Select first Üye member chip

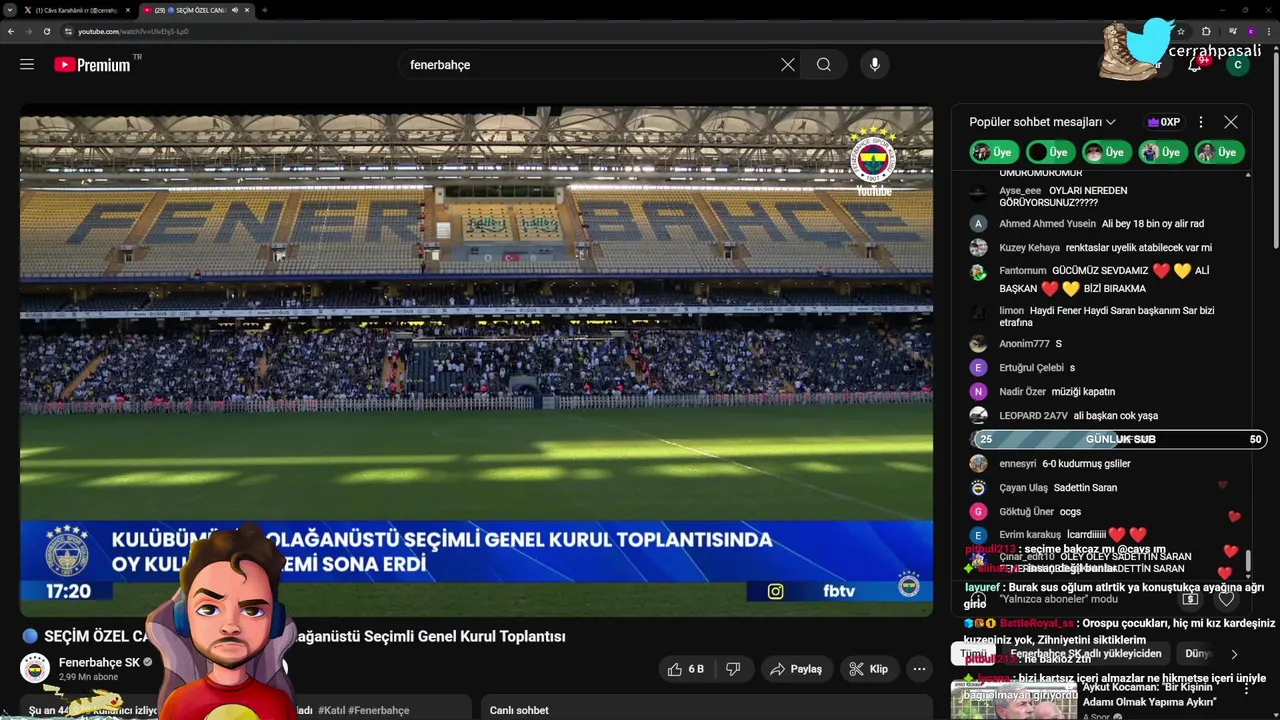tap(993, 152)
